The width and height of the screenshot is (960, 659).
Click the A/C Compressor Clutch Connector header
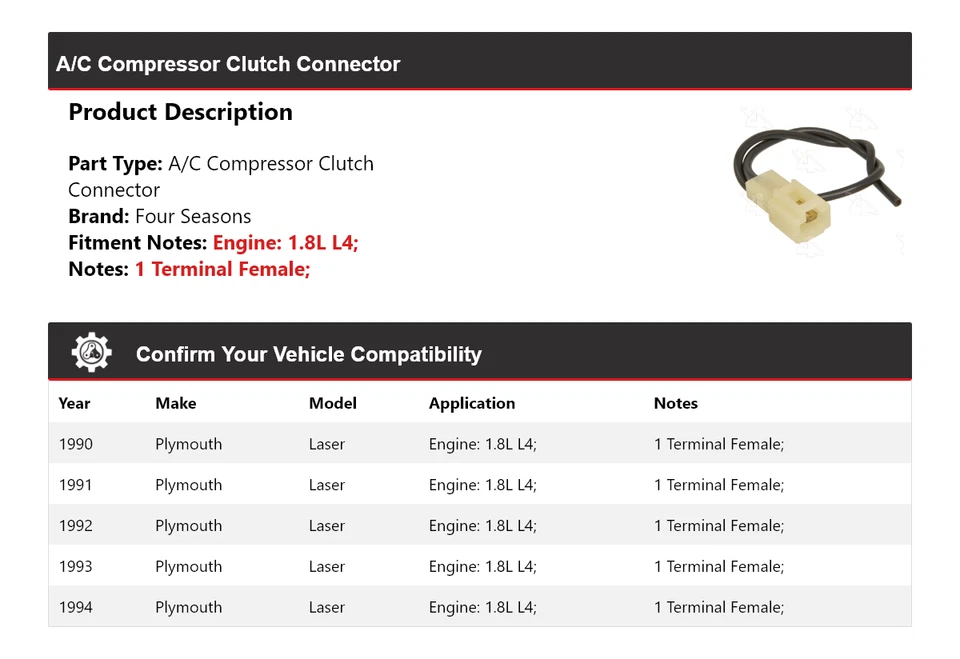pos(228,64)
